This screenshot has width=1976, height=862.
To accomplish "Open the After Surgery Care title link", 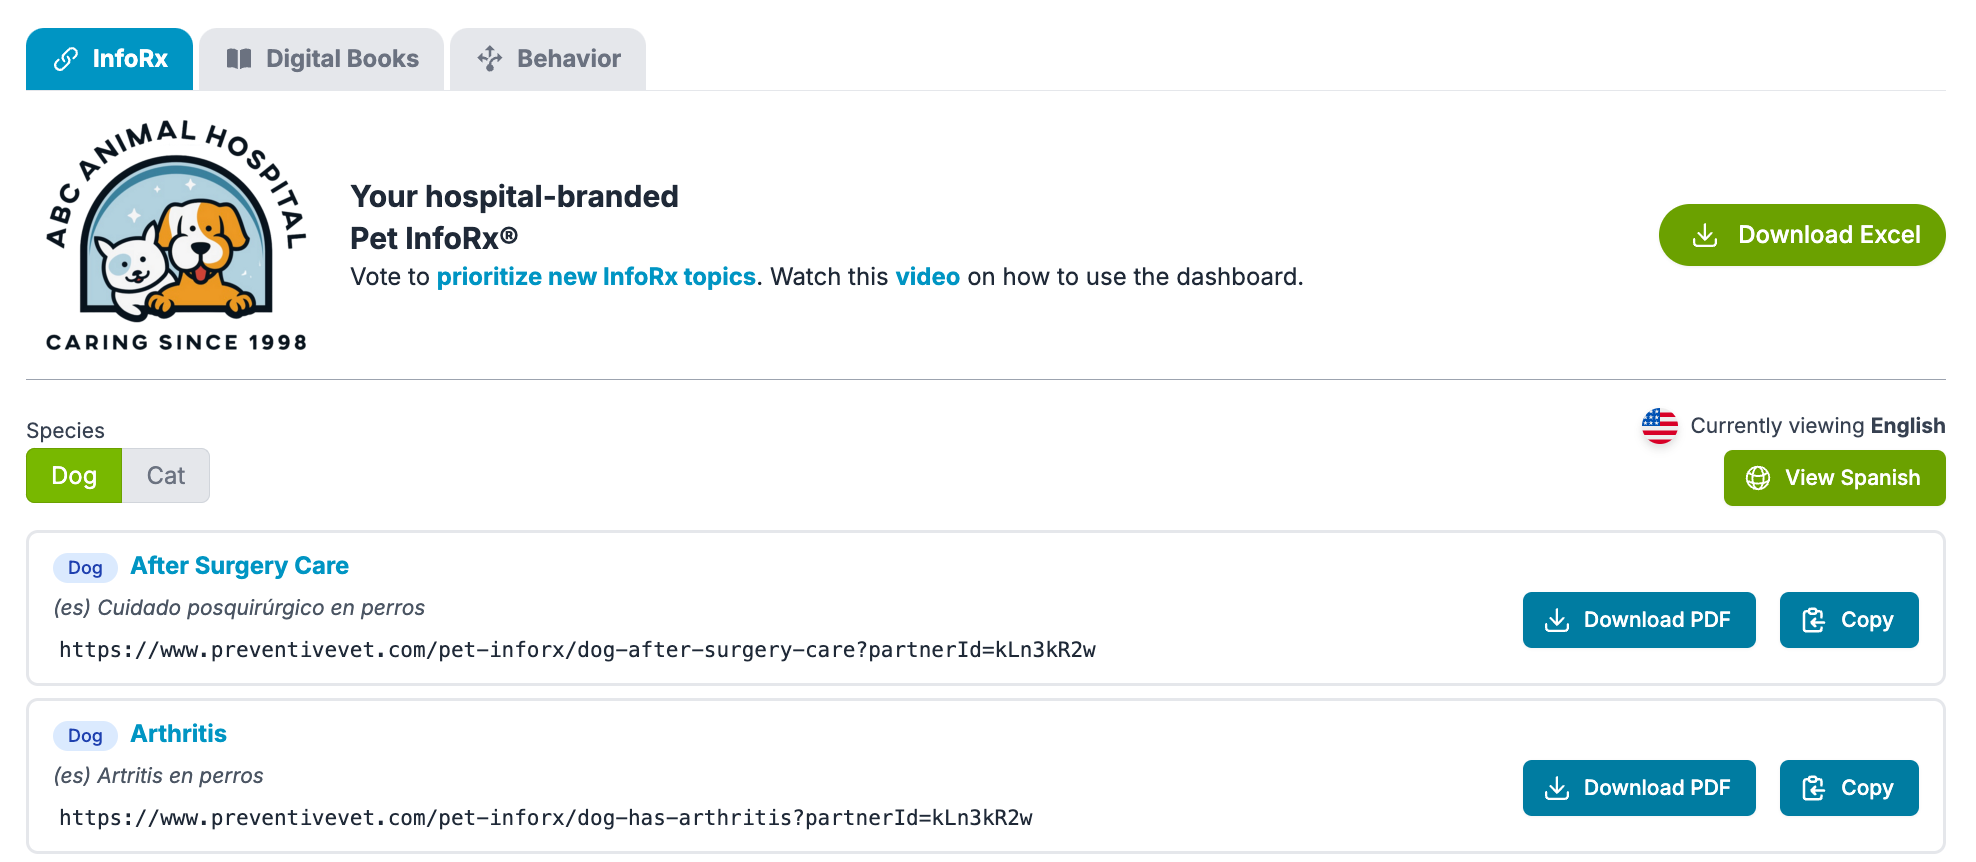I will pyautogui.click(x=240, y=566).
